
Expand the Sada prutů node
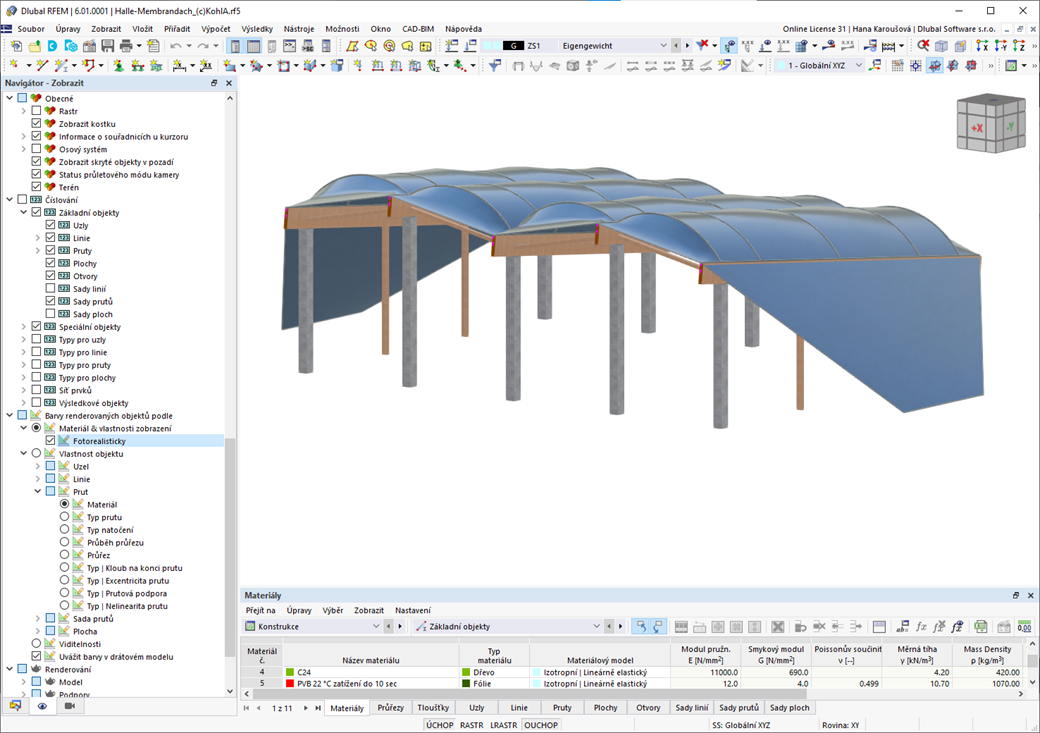click(38, 618)
